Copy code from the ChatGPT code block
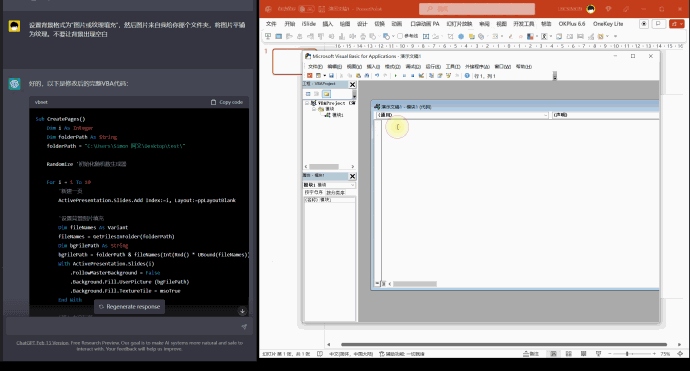This screenshot has height=371, width=690. tap(227, 102)
